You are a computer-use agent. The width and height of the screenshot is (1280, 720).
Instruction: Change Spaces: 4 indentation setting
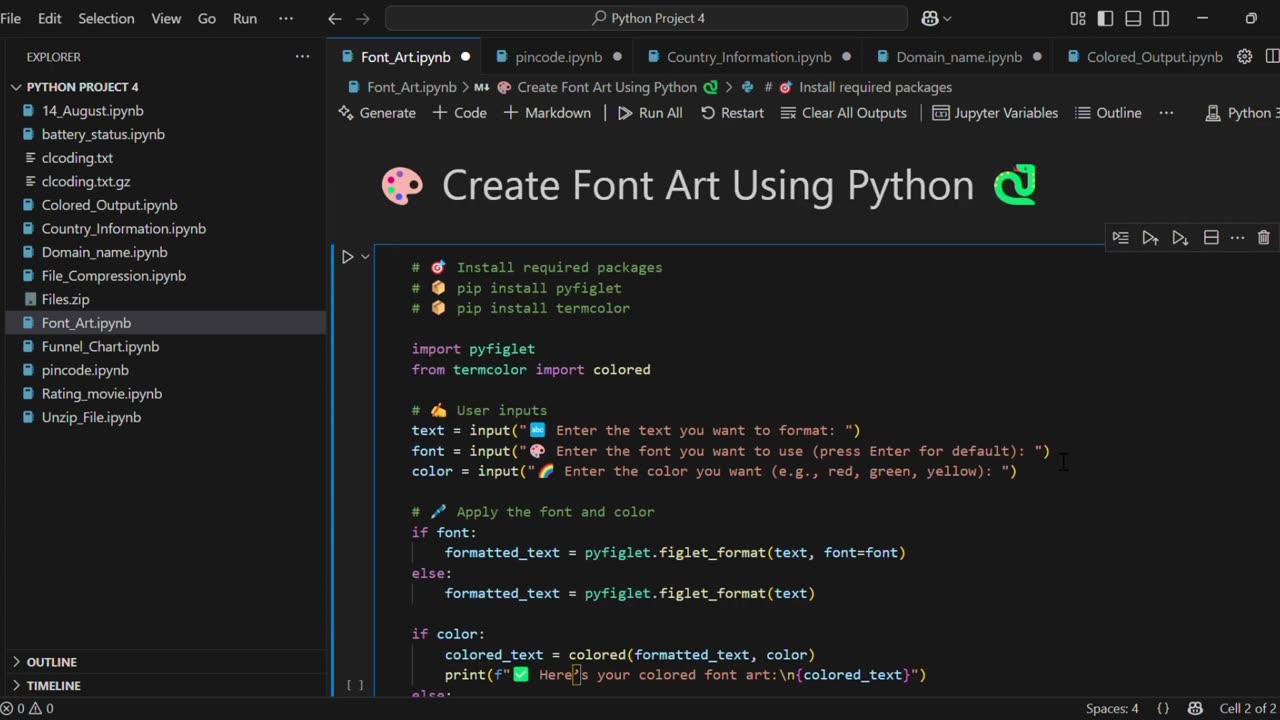(1112, 708)
